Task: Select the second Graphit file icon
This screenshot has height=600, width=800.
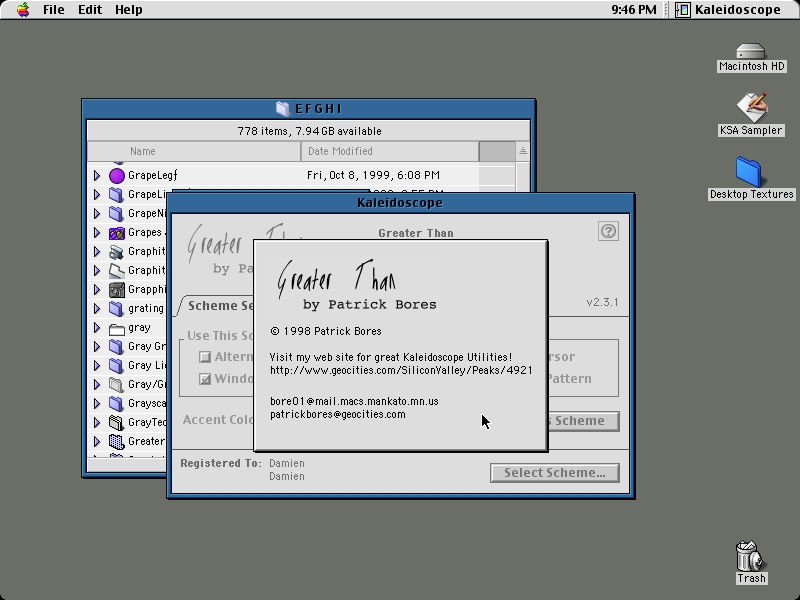Action: pyautogui.click(x=117, y=270)
